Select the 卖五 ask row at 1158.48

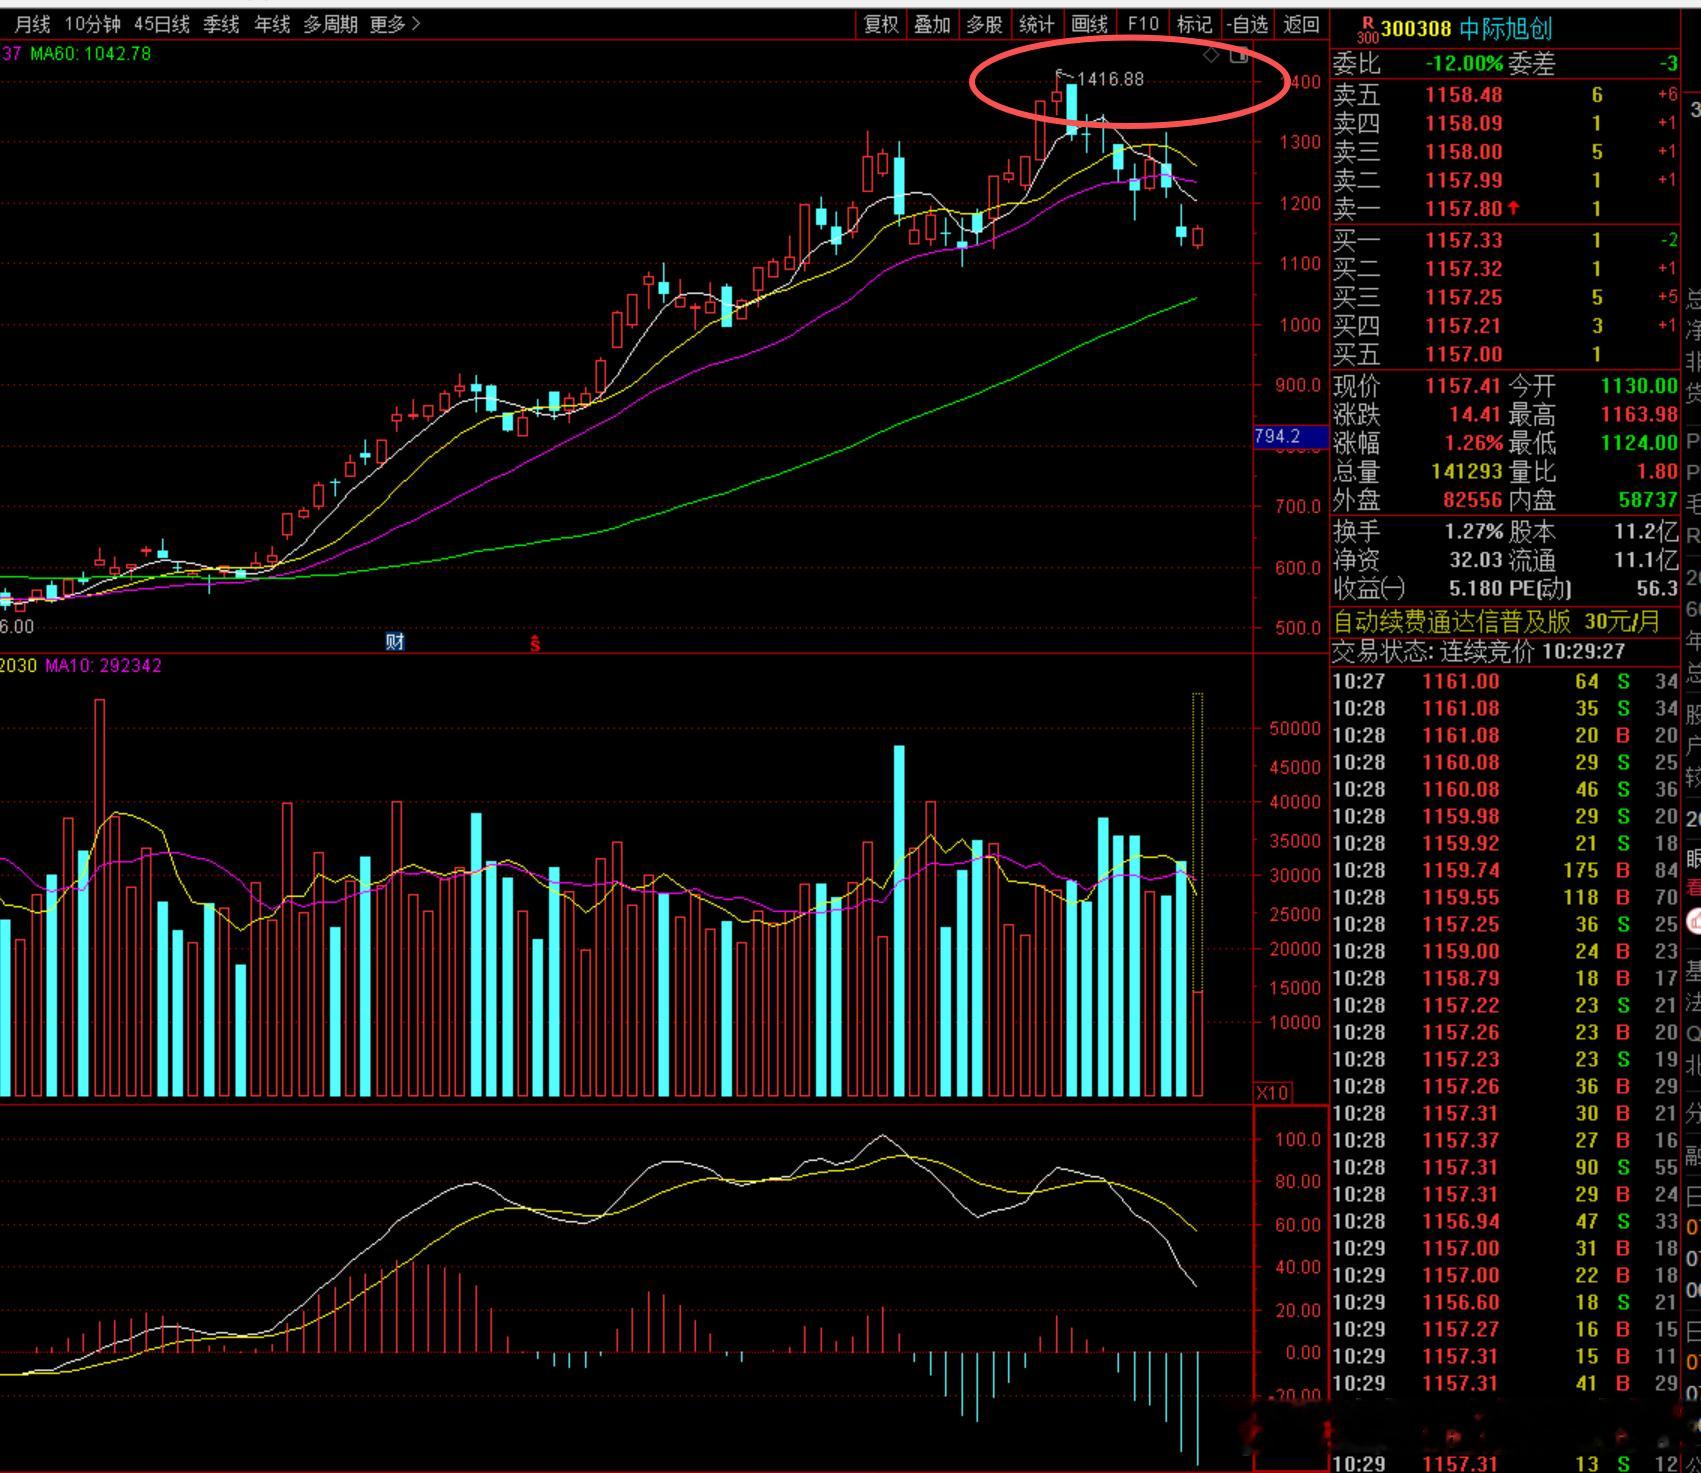[x=1504, y=95]
